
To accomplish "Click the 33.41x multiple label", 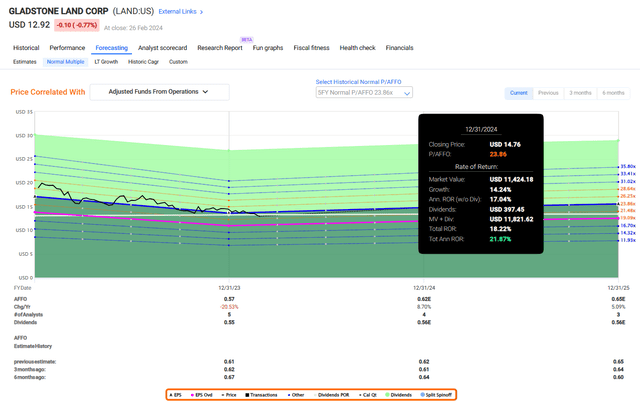I will [628, 174].
